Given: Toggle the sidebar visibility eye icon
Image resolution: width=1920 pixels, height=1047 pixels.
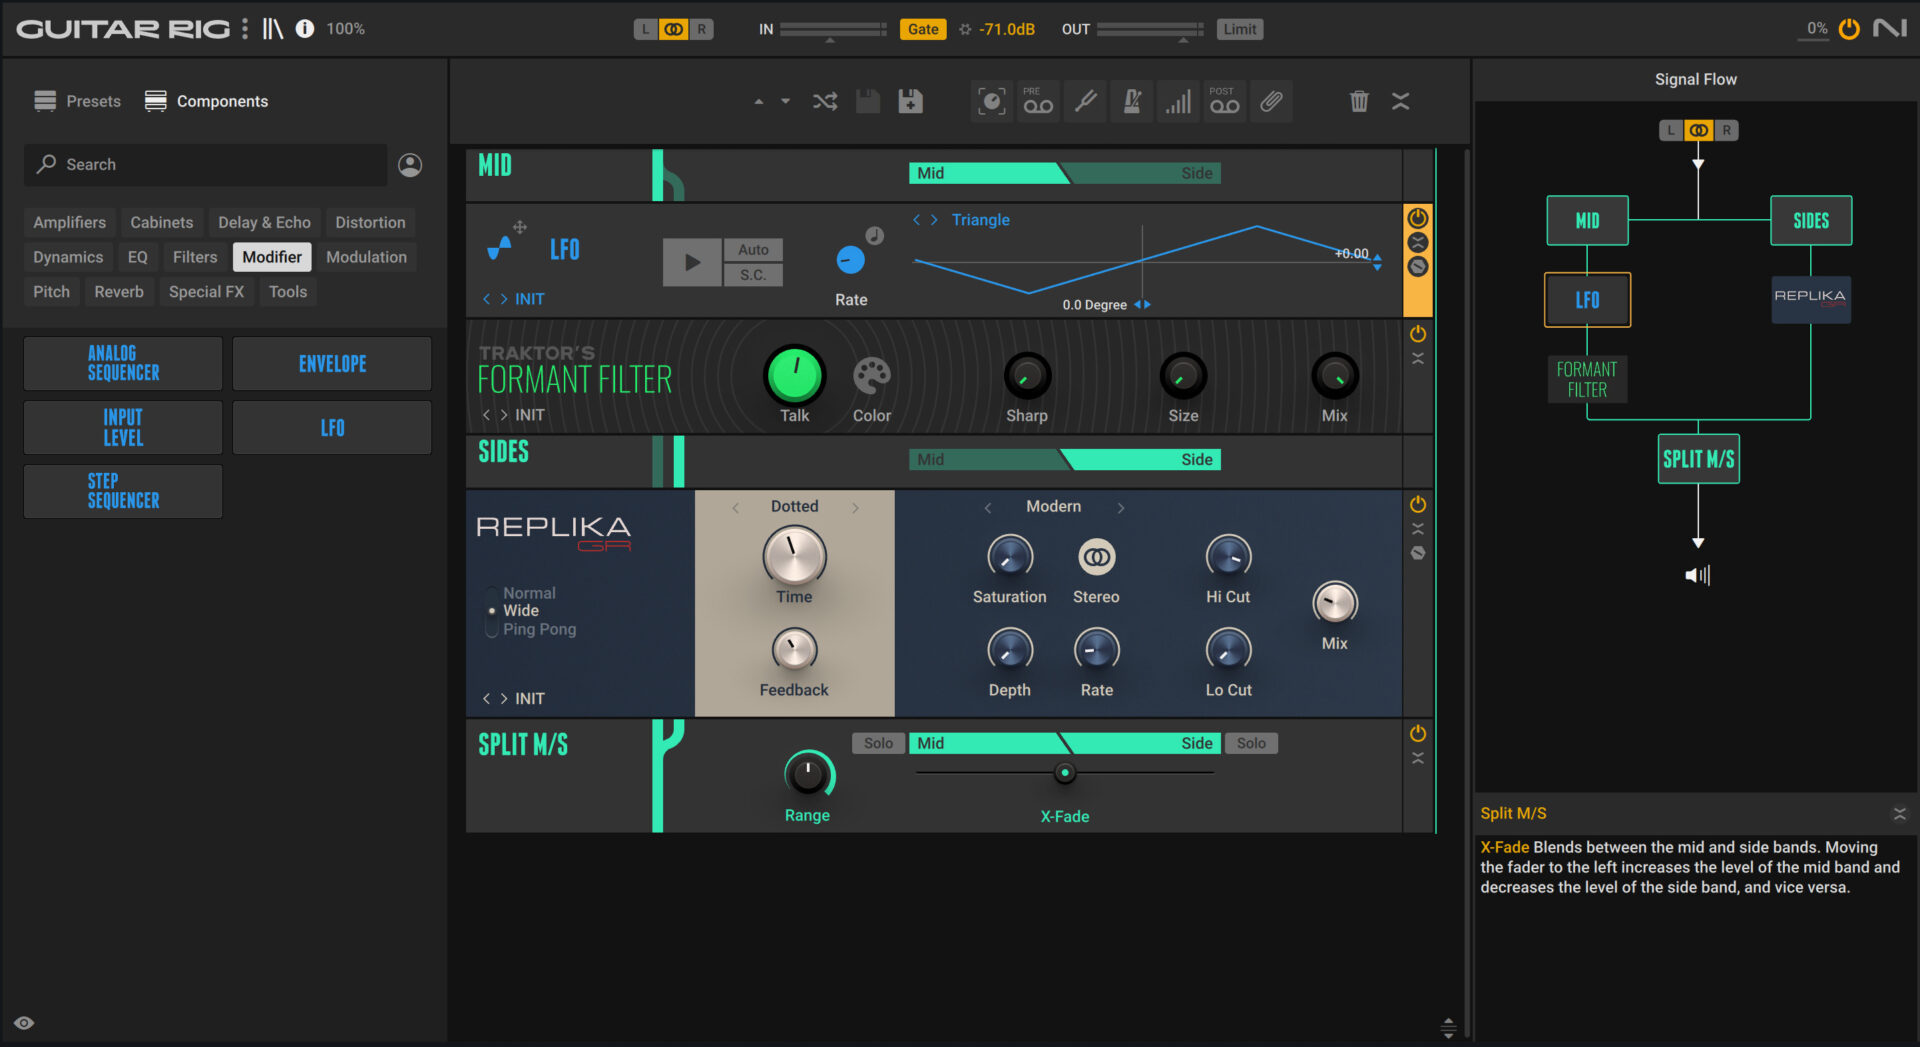Looking at the screenshot, I should [x=24, y=1023].
